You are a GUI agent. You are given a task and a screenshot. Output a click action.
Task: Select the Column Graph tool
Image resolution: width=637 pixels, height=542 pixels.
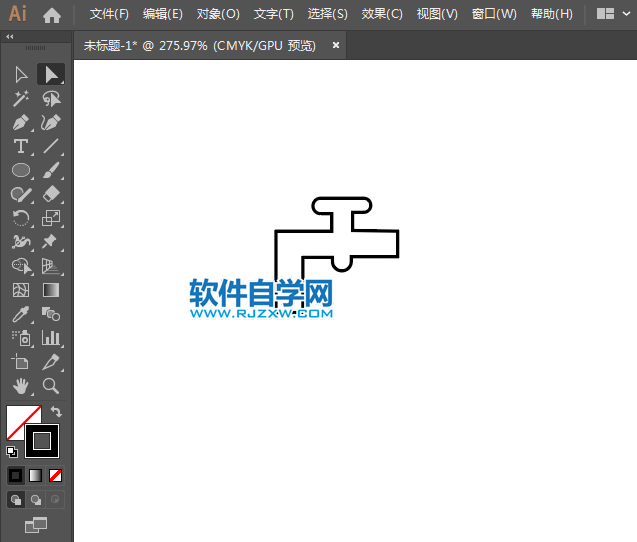pyautogui.click(x=51, y=338)
